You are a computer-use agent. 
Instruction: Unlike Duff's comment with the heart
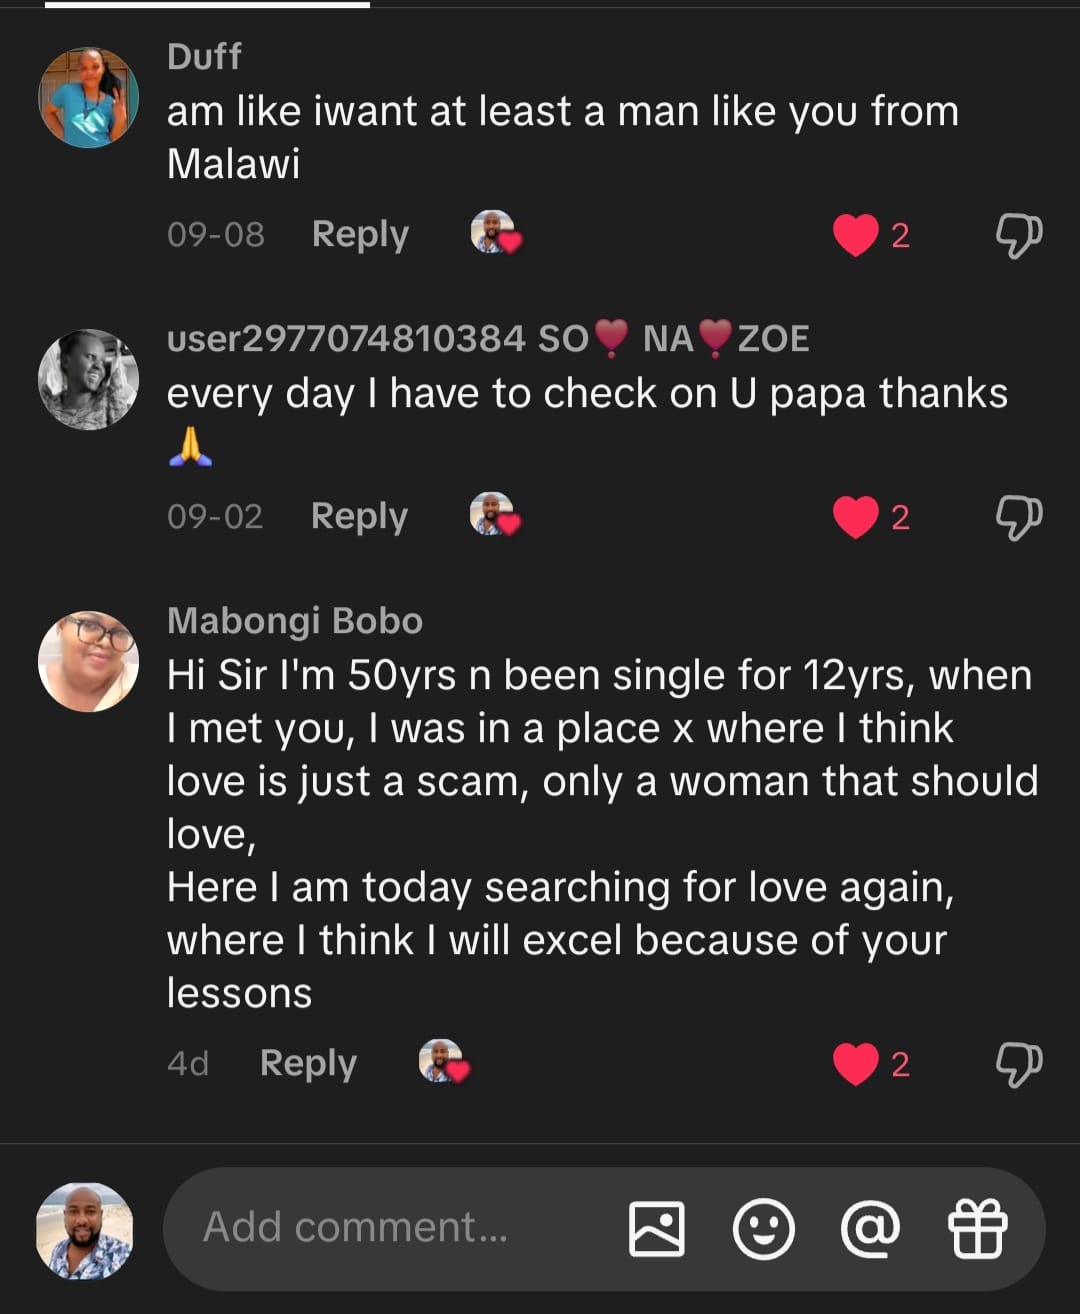point(856,236)
